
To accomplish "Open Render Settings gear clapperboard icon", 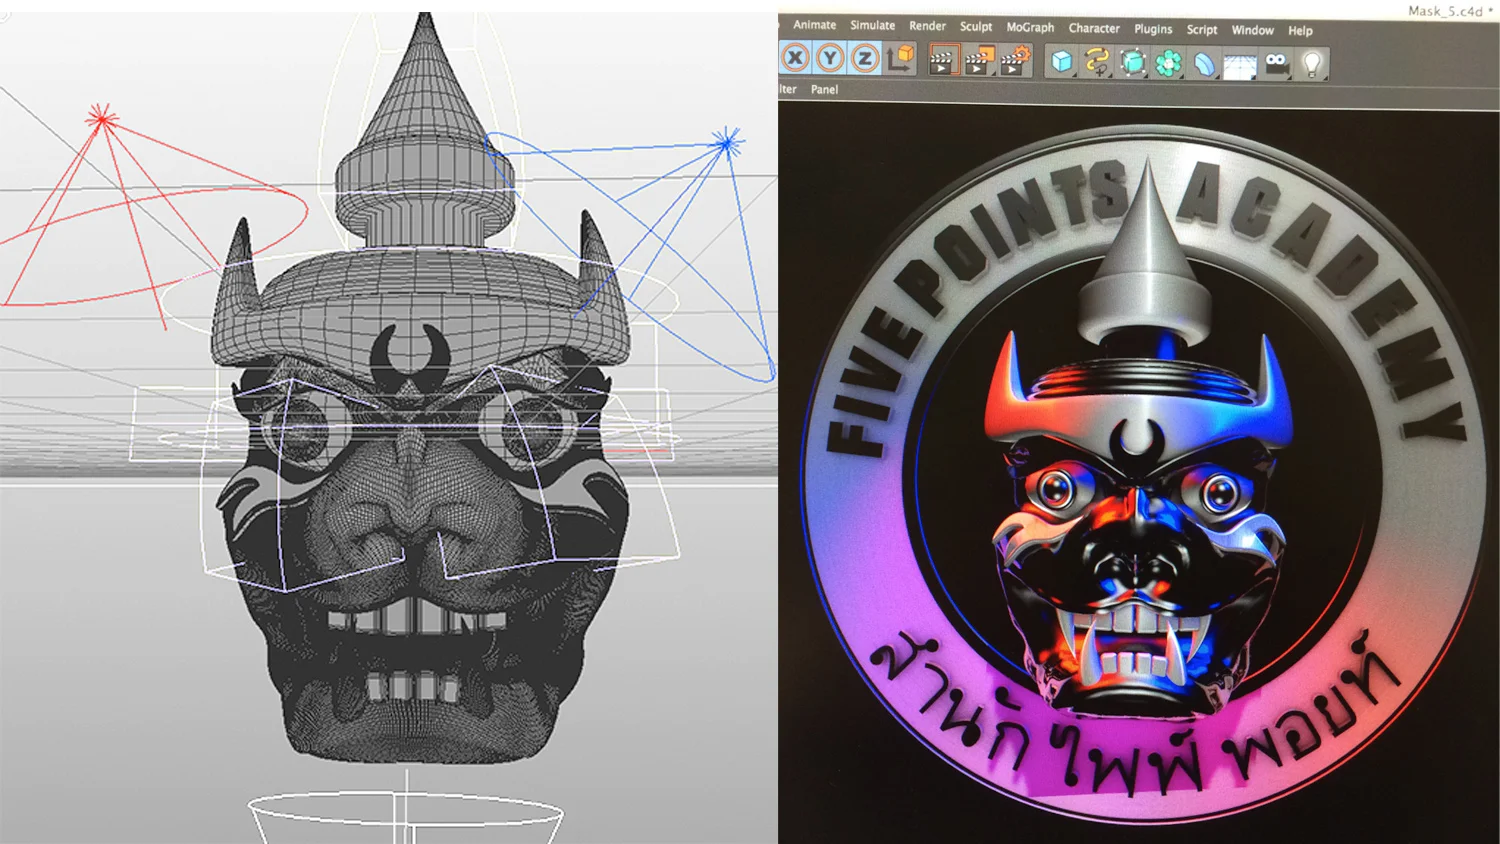I will 1016,61.
